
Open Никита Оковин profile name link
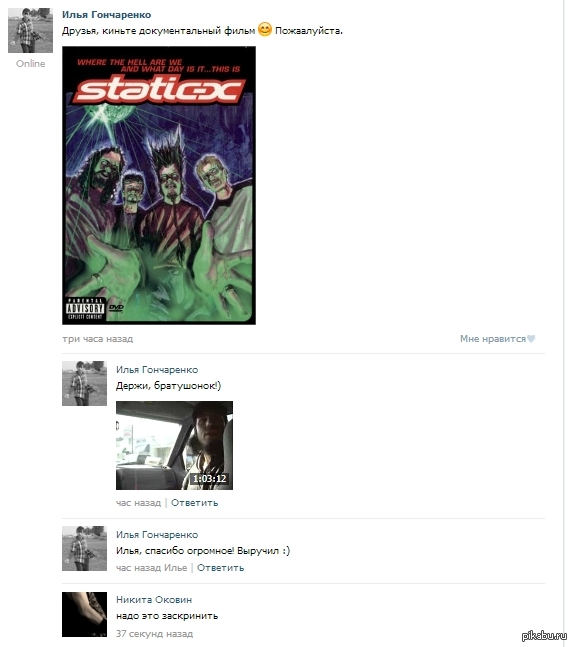tap(154, 600)
